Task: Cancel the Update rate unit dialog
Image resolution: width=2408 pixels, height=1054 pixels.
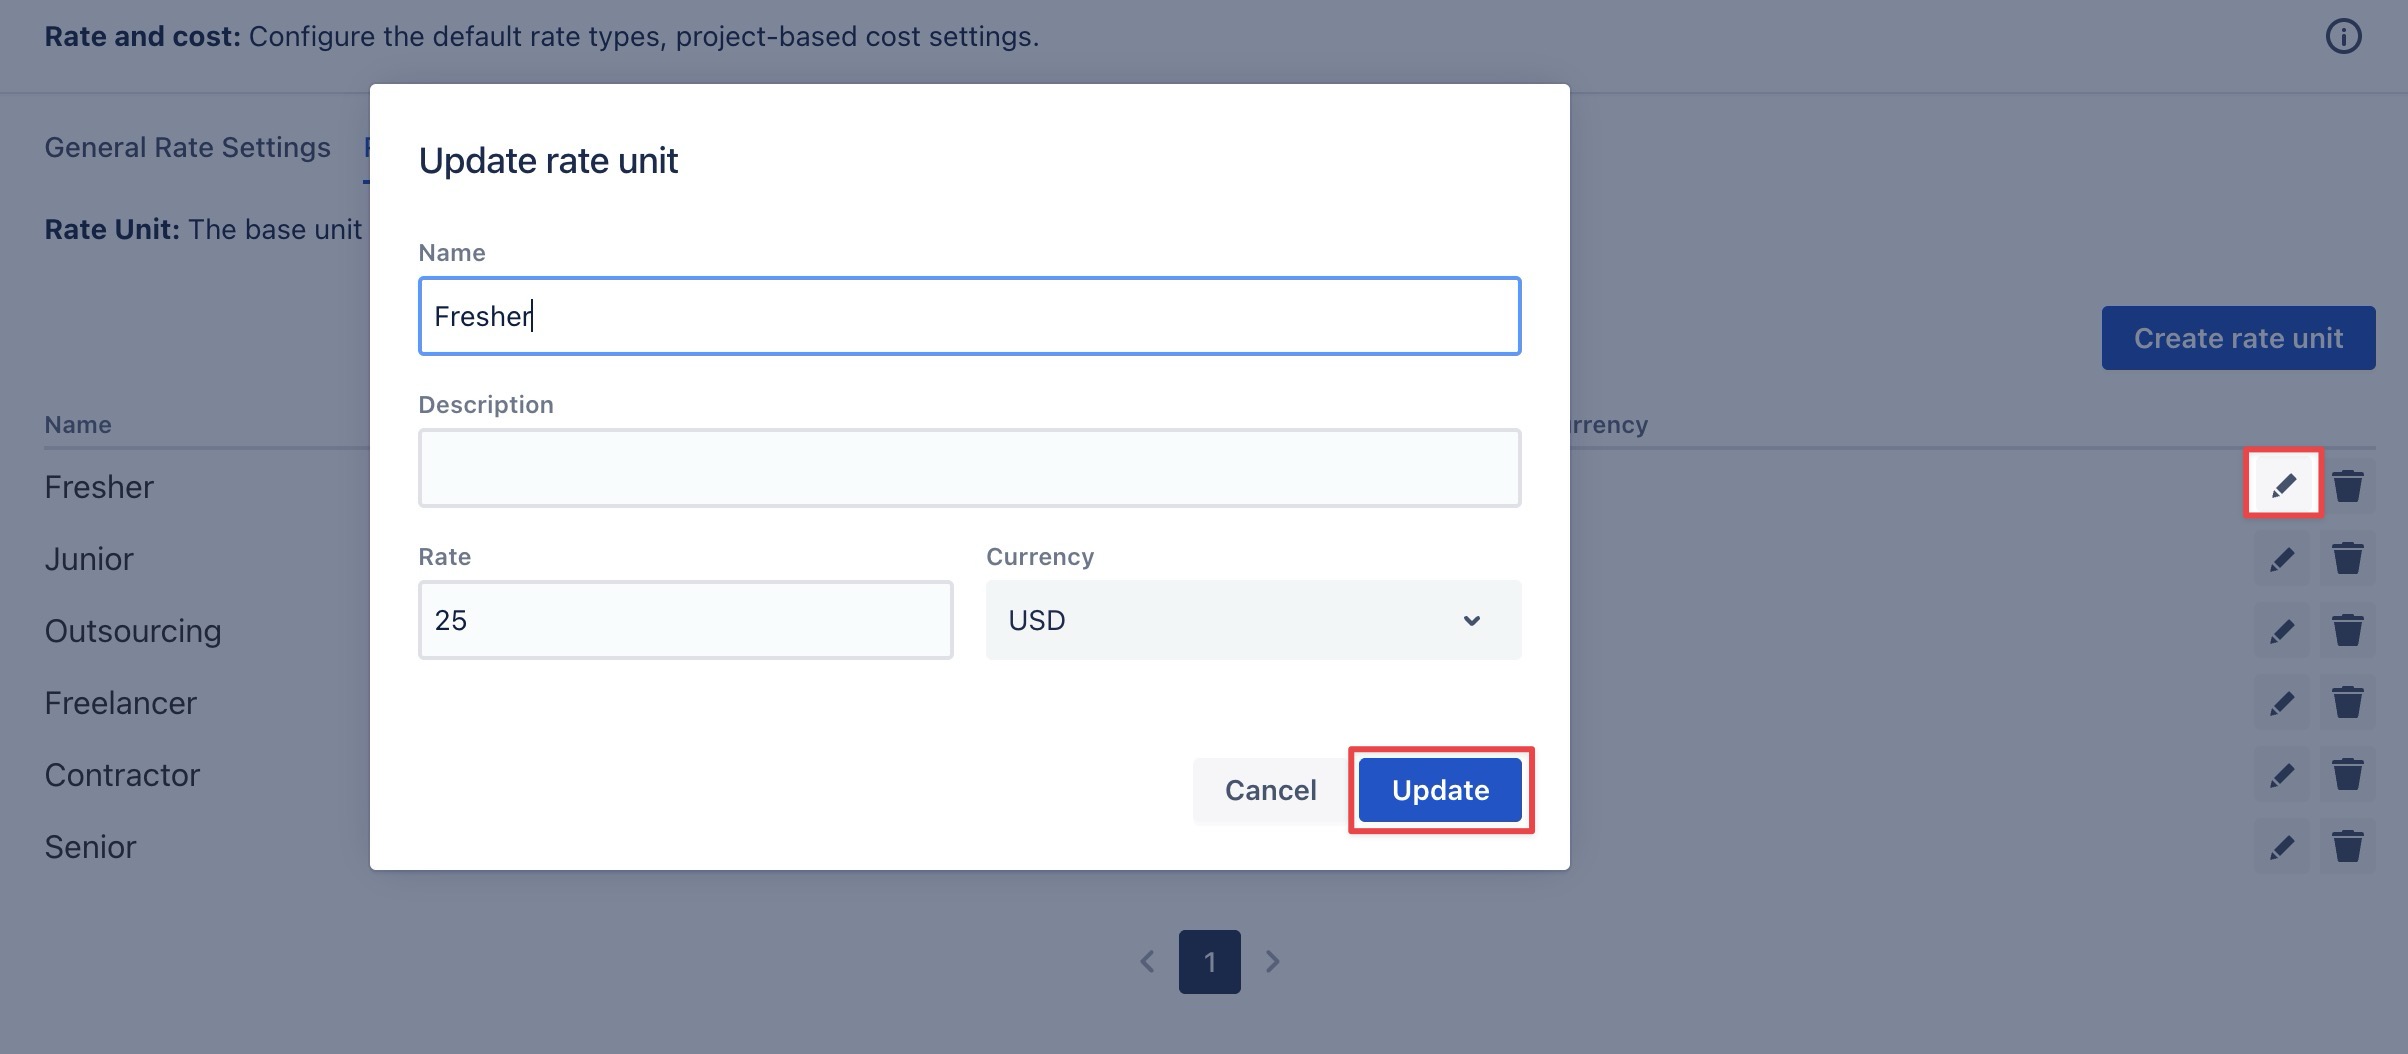Action: tap(1270, 790)
